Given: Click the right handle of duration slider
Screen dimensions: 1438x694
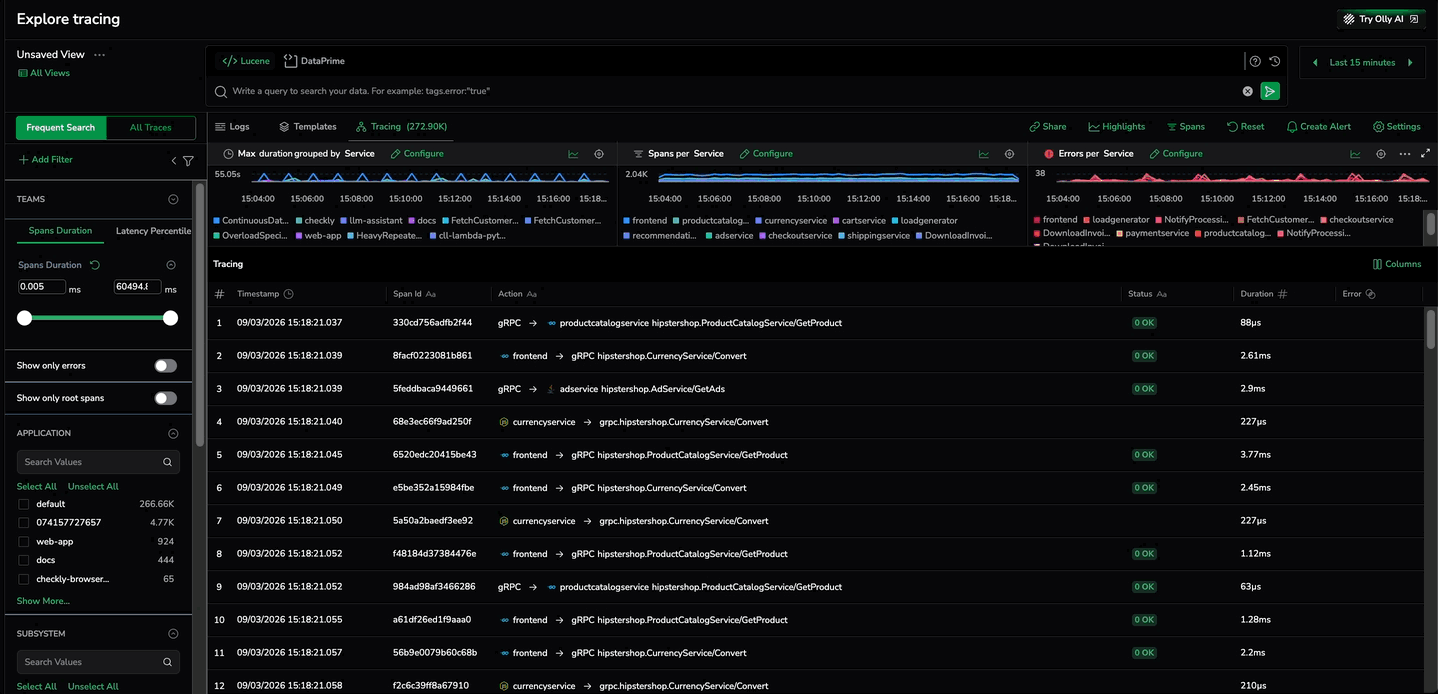Looking at the screenshot, I should [x=170, y=318].
